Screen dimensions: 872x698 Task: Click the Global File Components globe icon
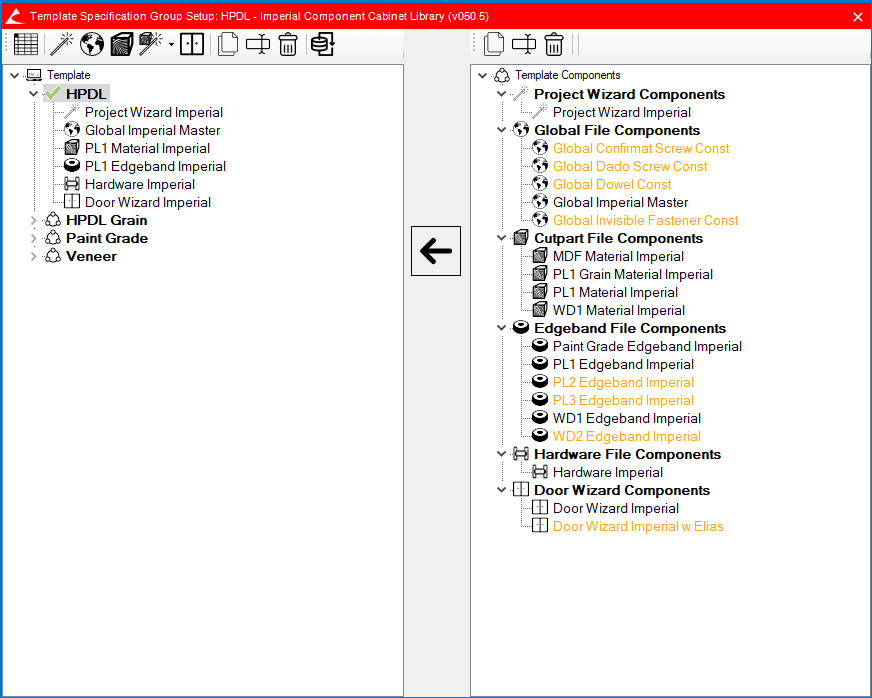tap(521, 130)
